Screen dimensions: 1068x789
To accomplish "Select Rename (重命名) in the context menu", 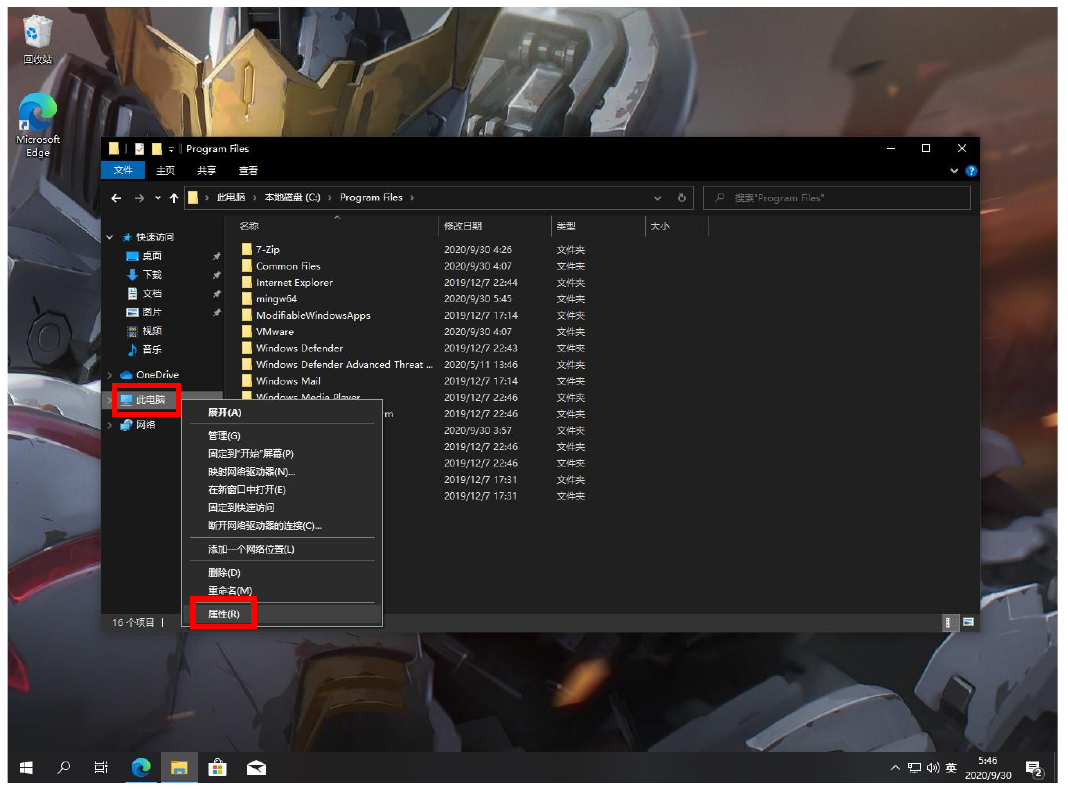I will [229, 591].
